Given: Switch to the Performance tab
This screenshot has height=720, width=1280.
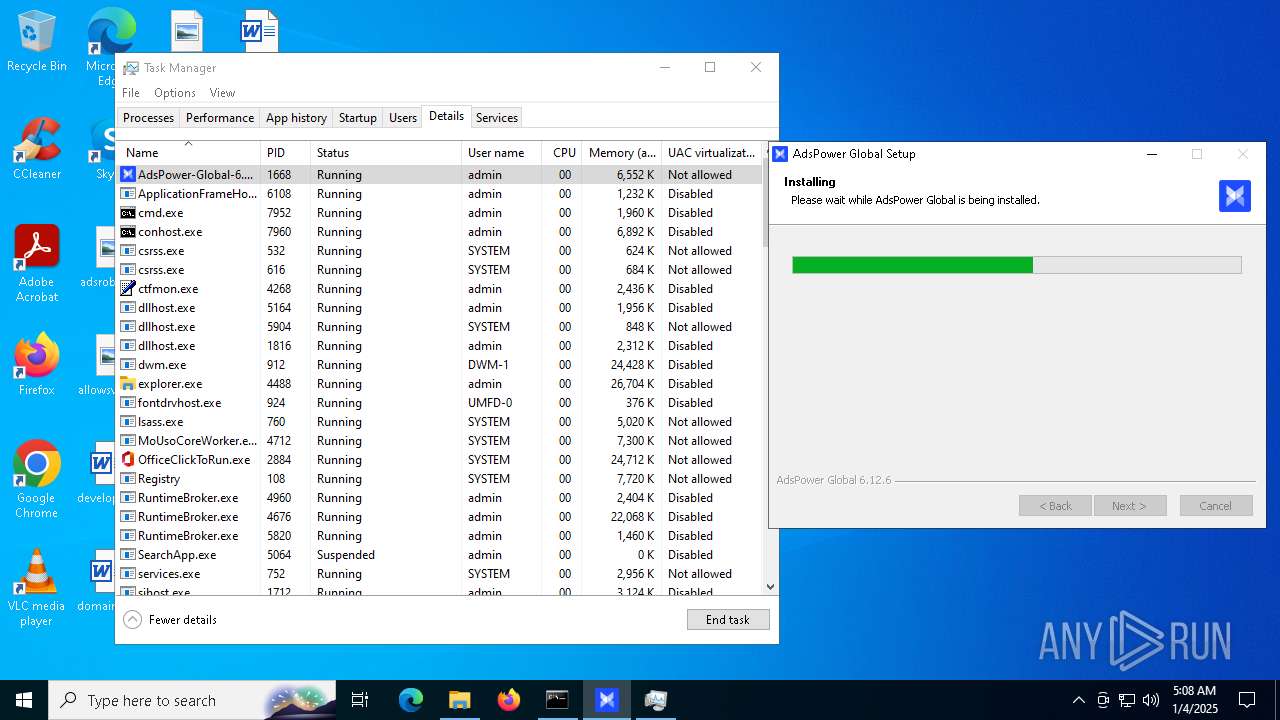Looking at the screenshot, I should [x=220, y=118].
